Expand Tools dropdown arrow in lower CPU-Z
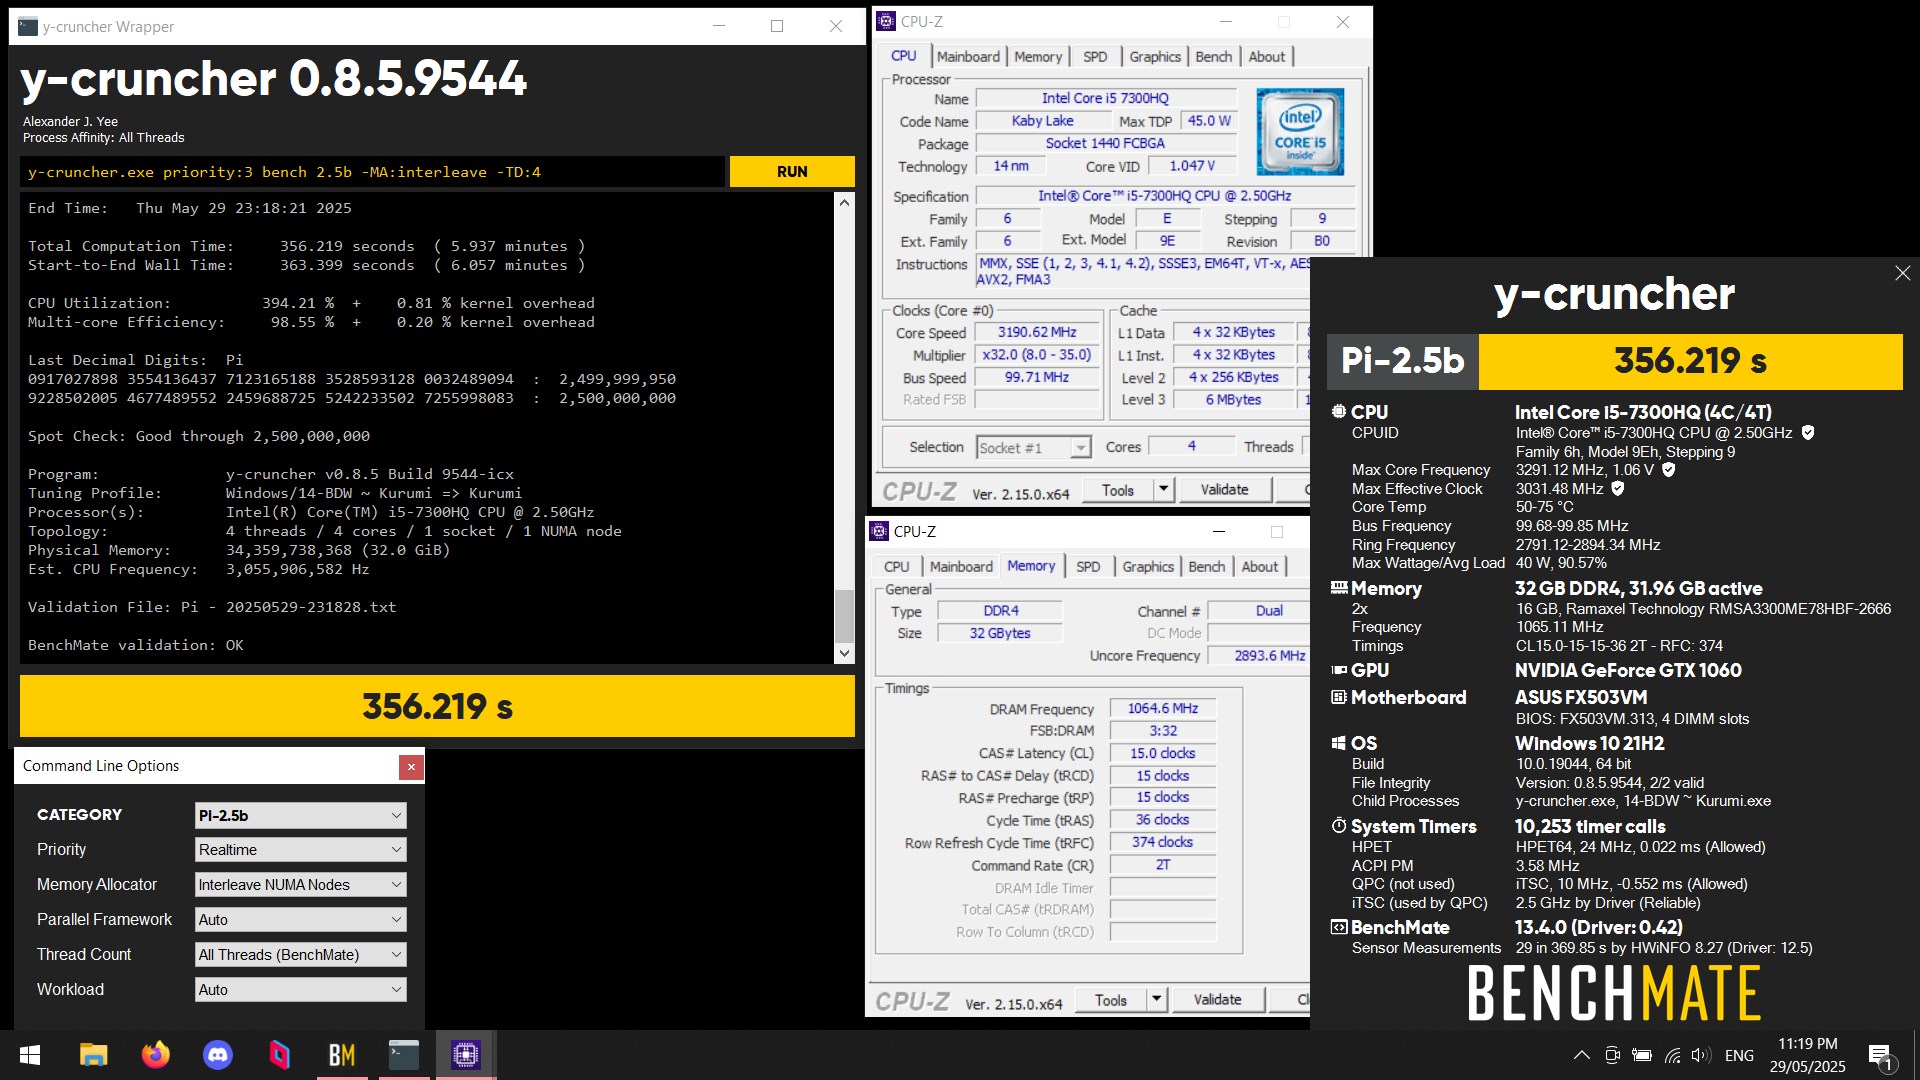Viewport: 1920px width, 1080px height. pyautogui.click(x=1156, y=999)
